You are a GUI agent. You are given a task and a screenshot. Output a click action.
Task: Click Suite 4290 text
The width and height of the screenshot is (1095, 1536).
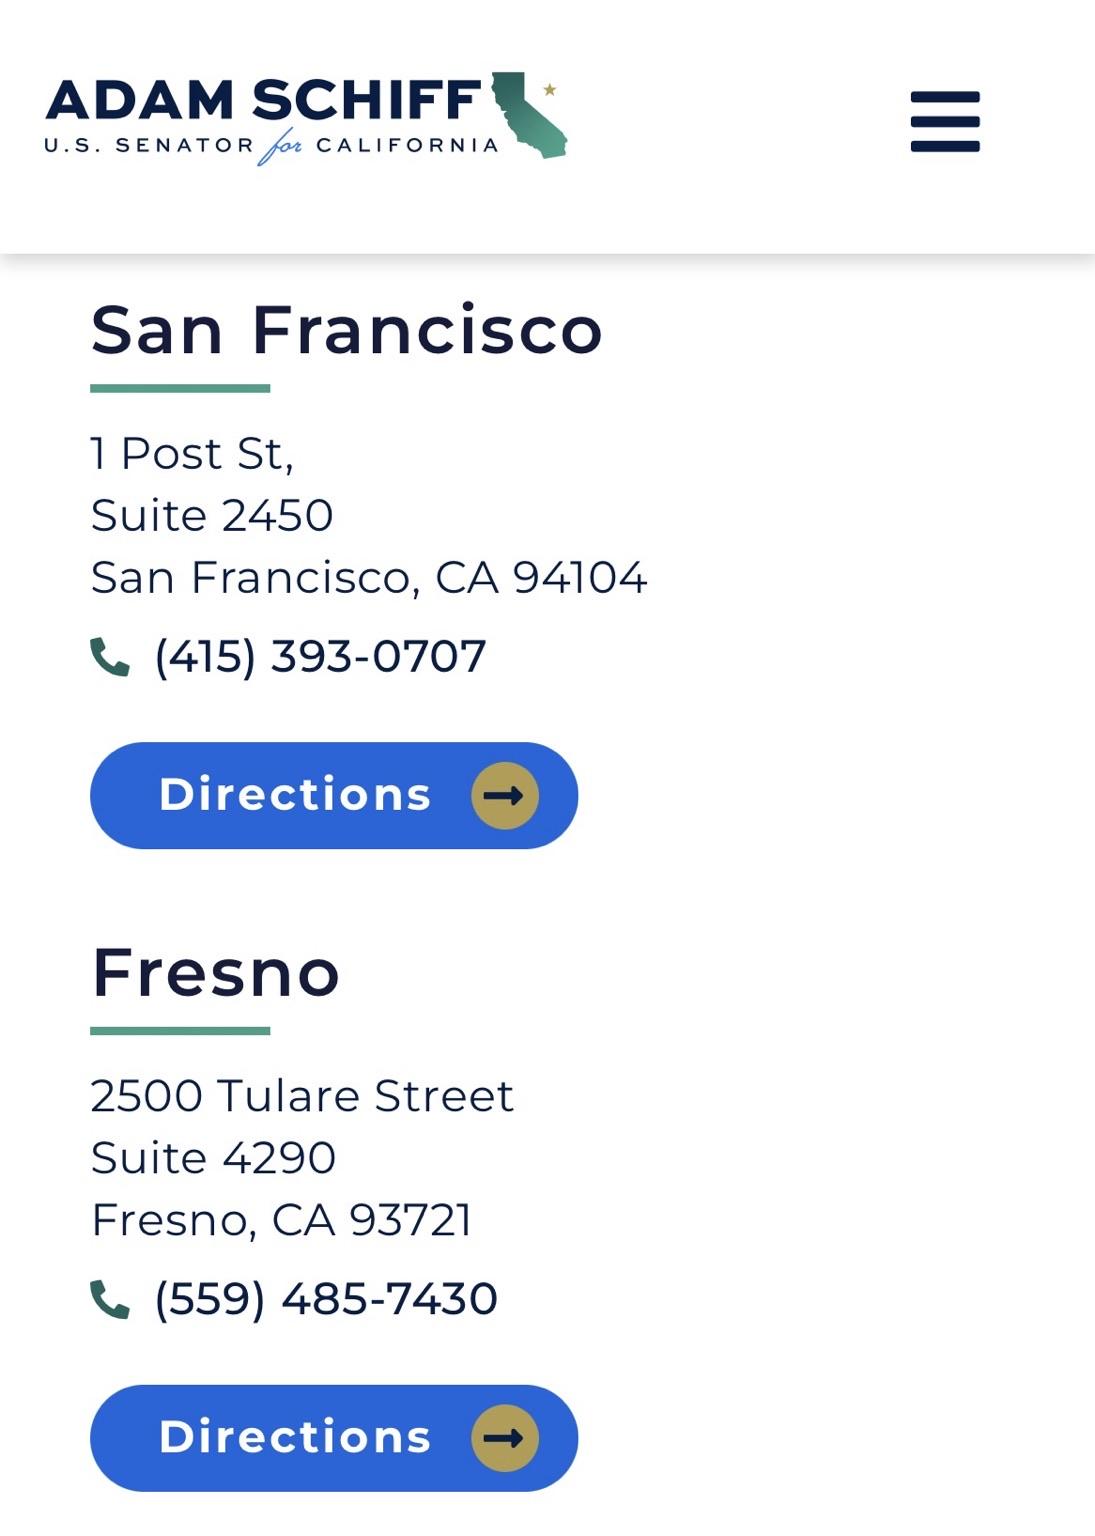click(213, 1158)
